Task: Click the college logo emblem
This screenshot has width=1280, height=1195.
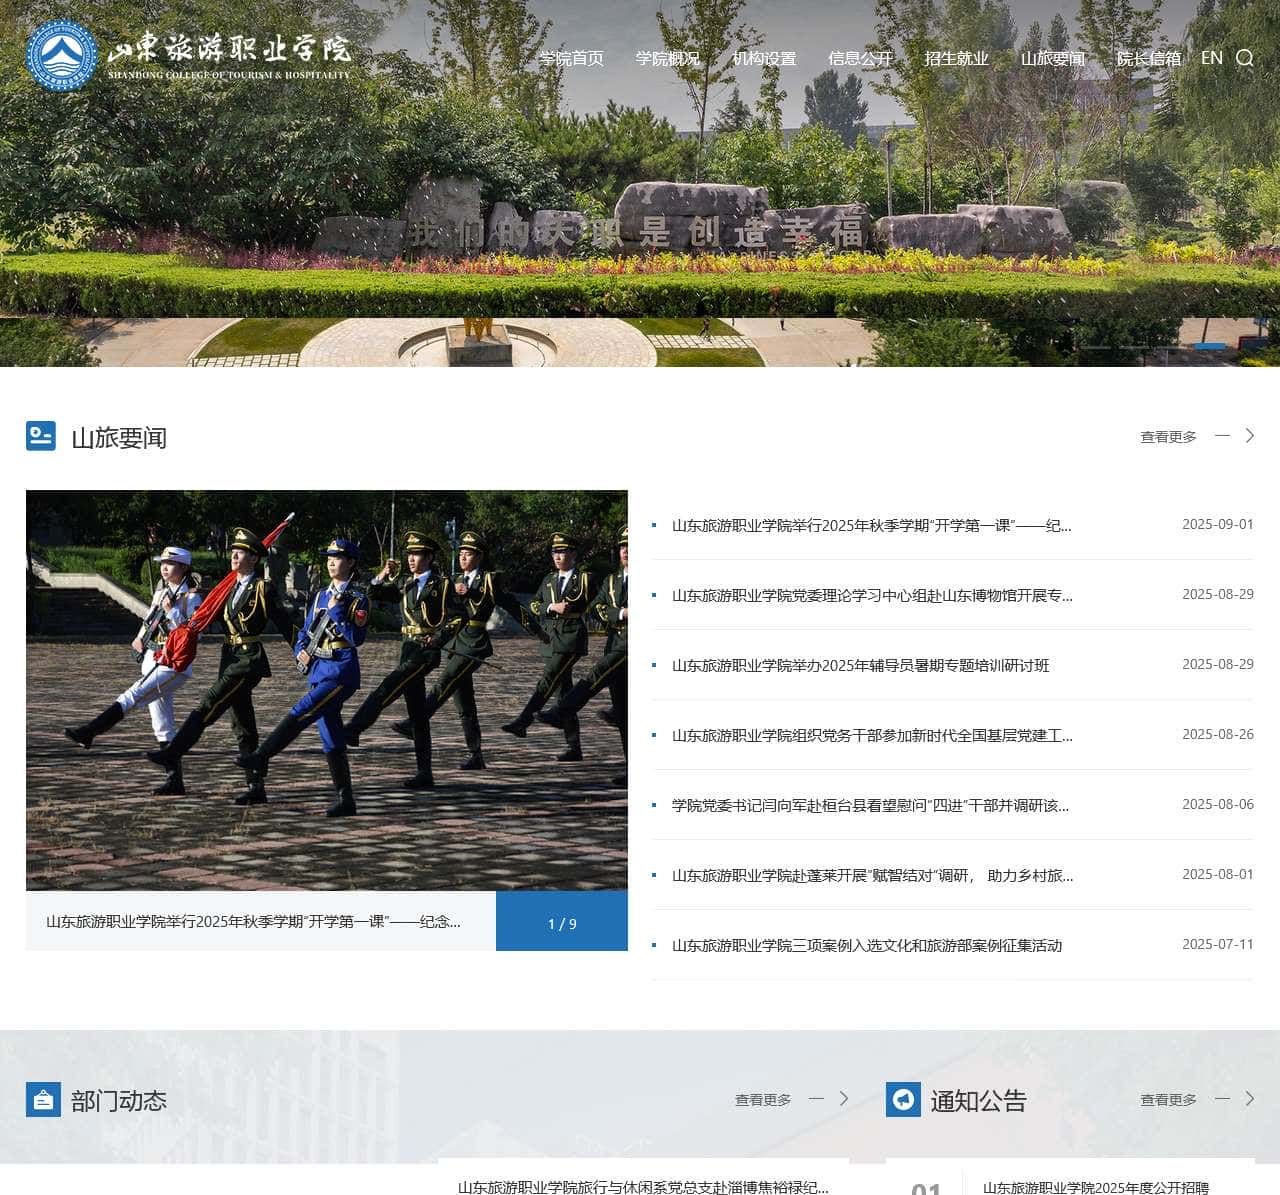Action: tap(61, 56)
